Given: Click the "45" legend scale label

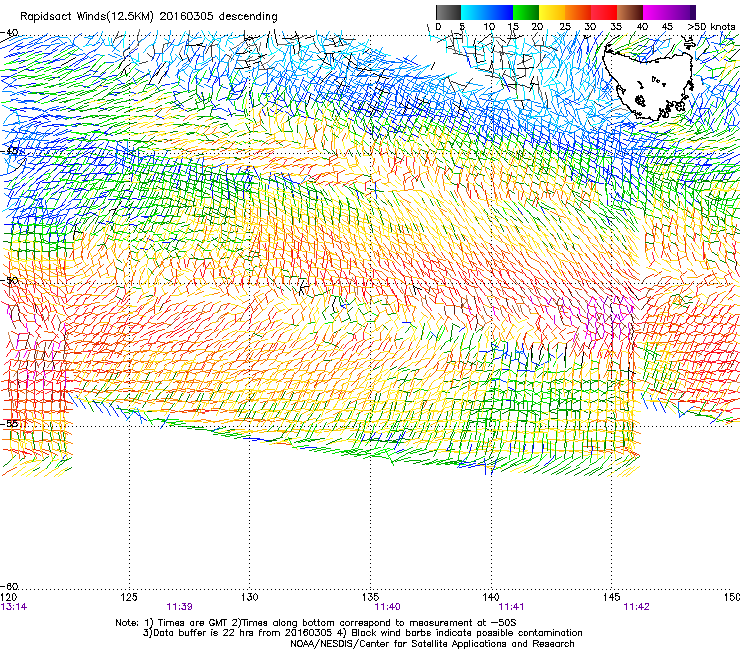Looking at the screenshot, I should (667, 27).
